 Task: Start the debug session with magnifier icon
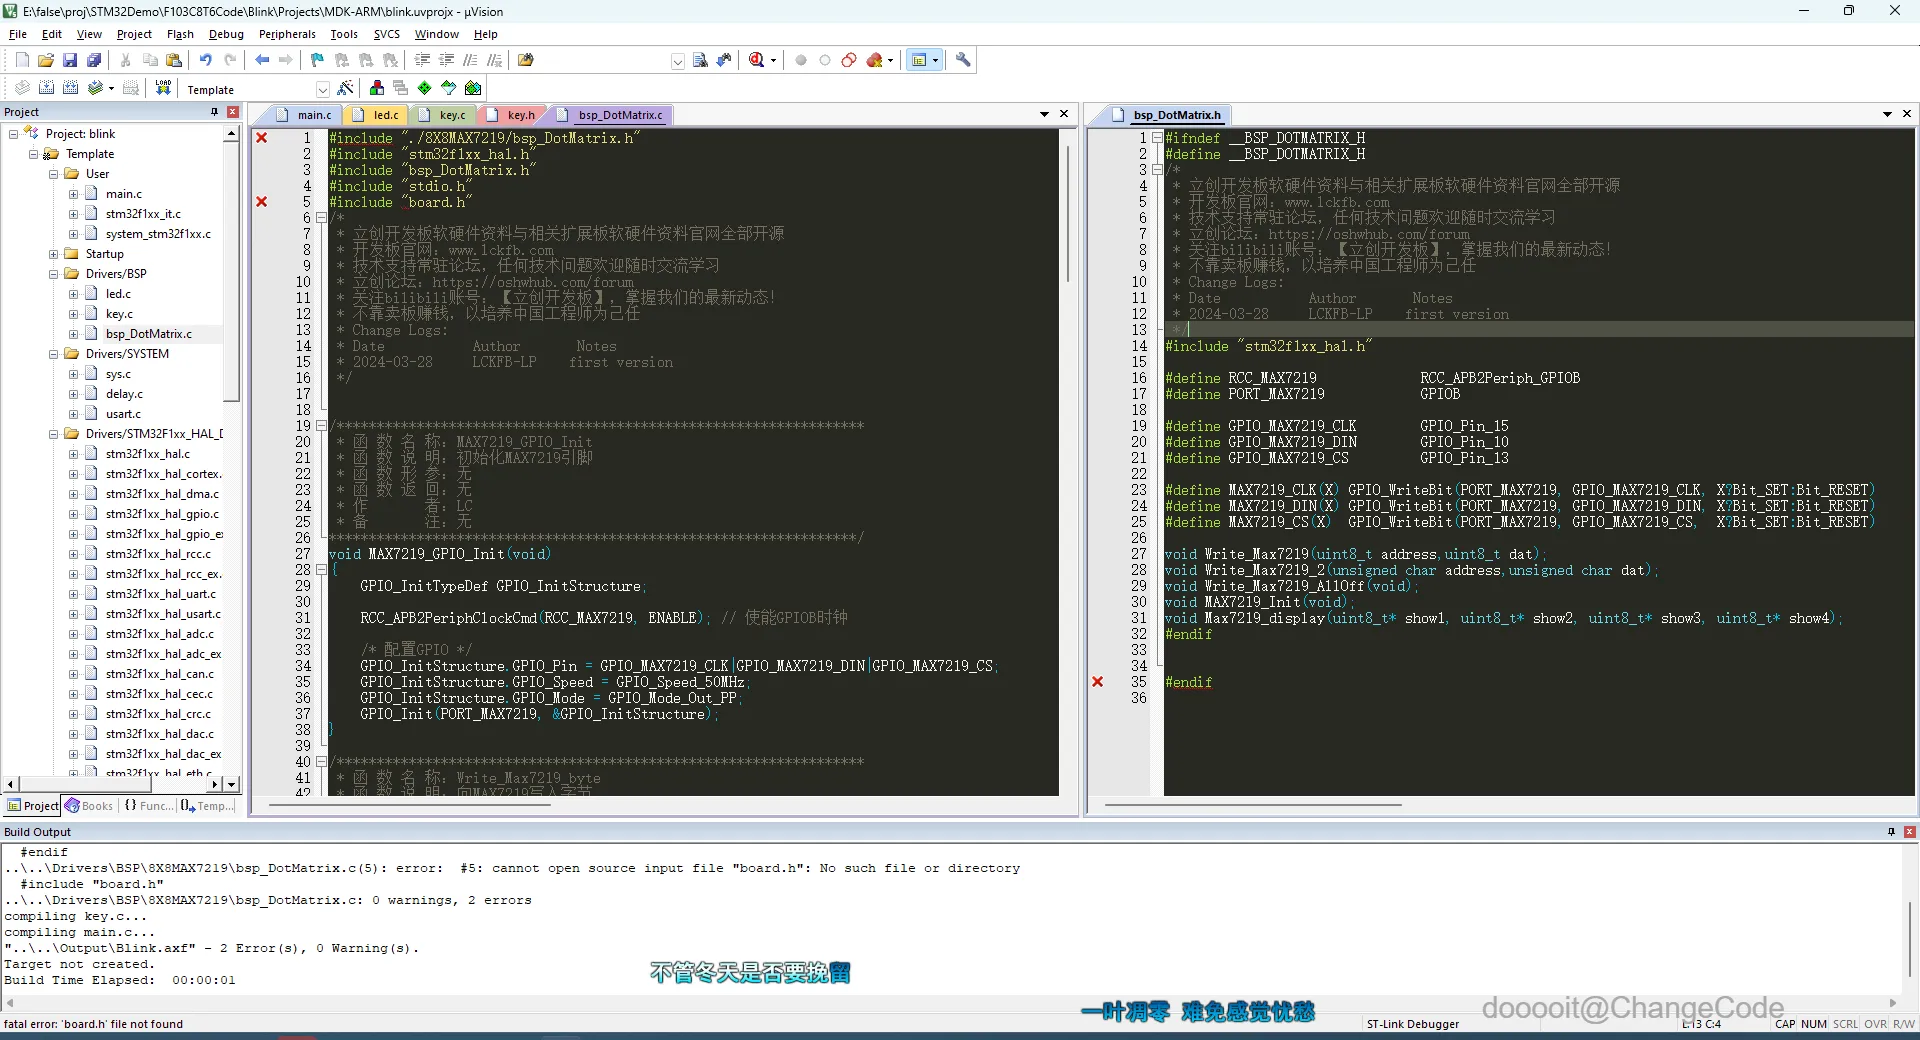pyautogui.click(x=757, y=60)
